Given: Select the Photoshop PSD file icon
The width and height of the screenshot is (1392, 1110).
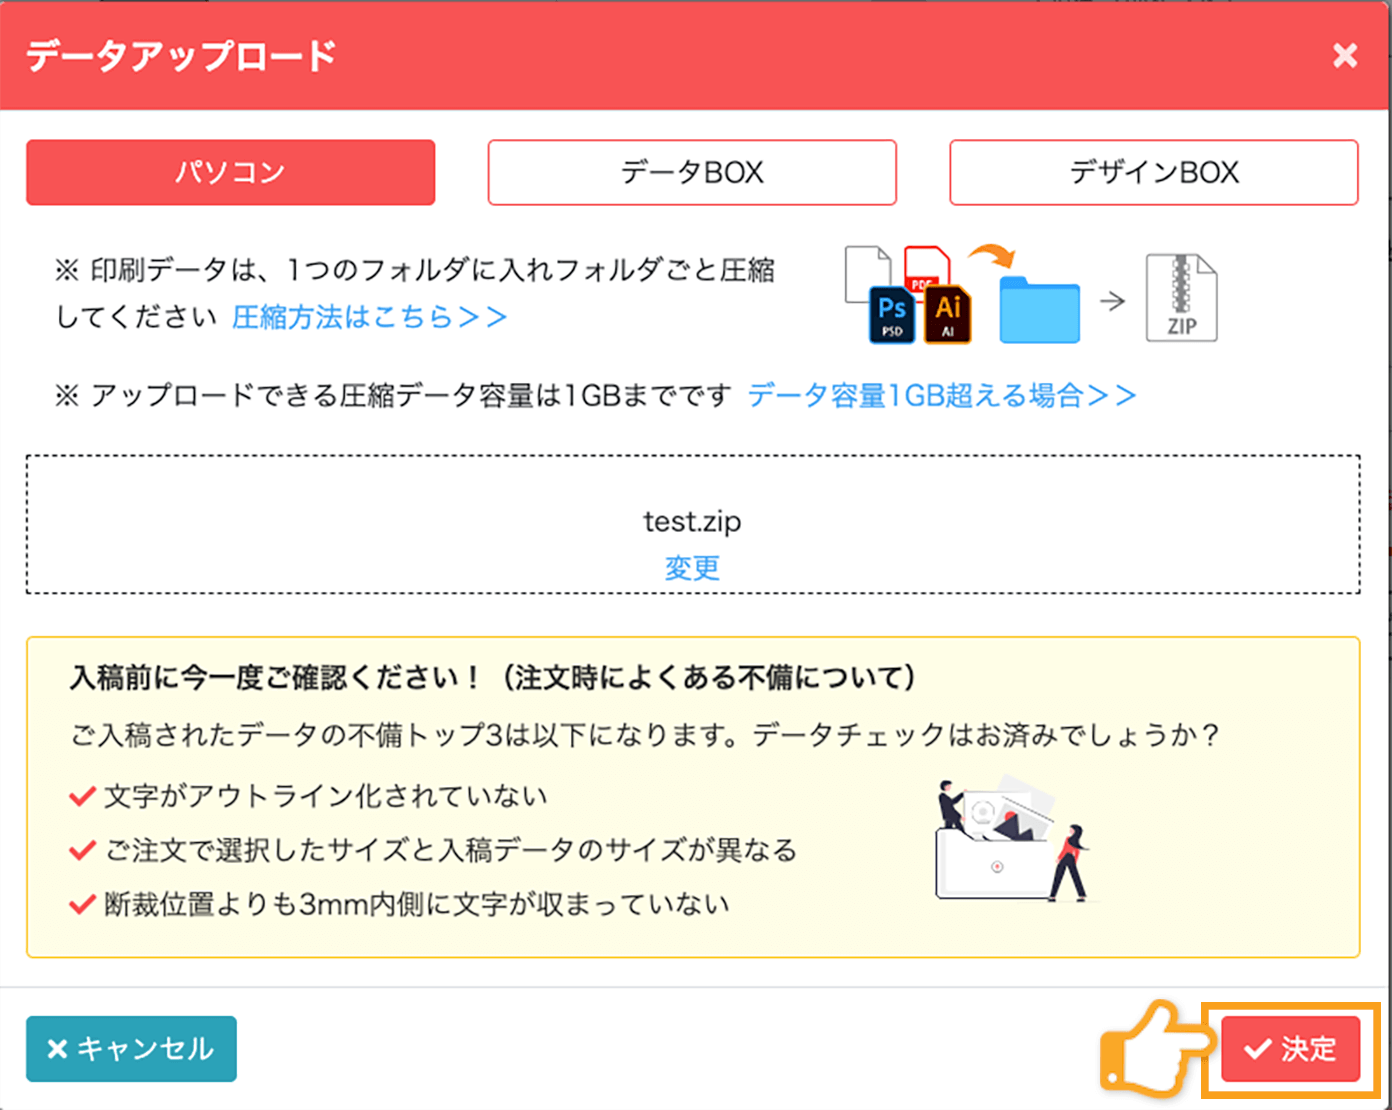Looking at the screenshot, I should pos(890,313).
